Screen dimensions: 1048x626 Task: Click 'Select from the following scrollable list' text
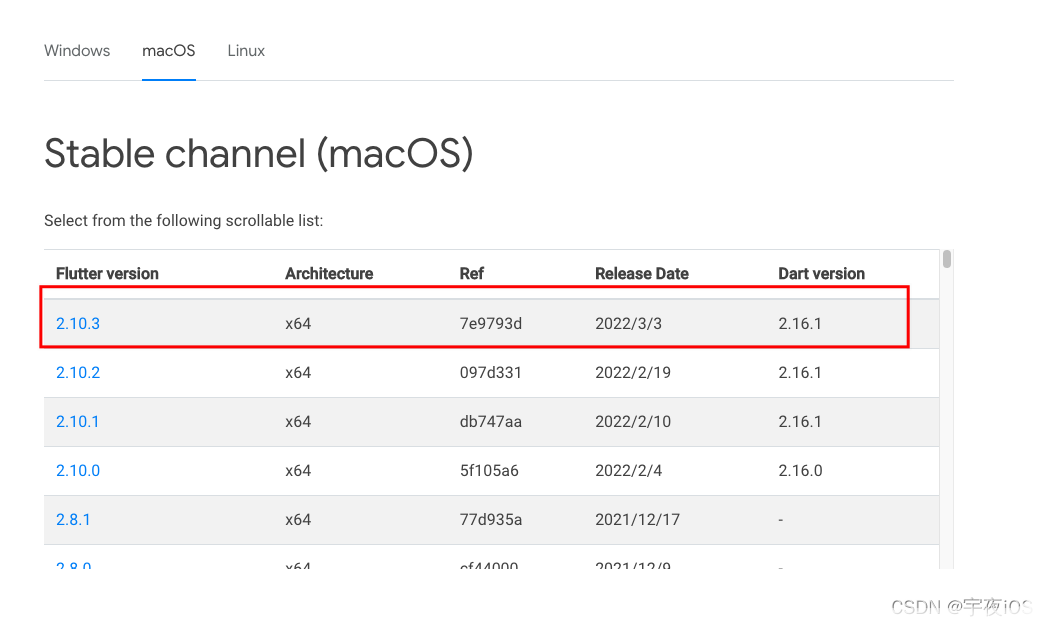[184, 220]
